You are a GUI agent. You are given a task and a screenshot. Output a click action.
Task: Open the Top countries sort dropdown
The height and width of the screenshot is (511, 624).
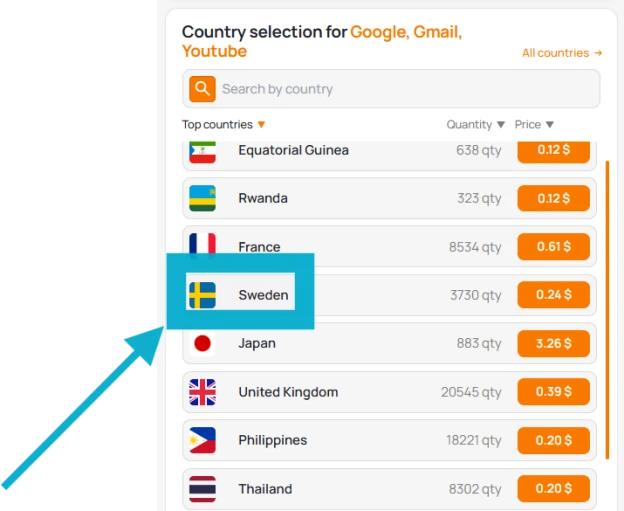(223, 125)
